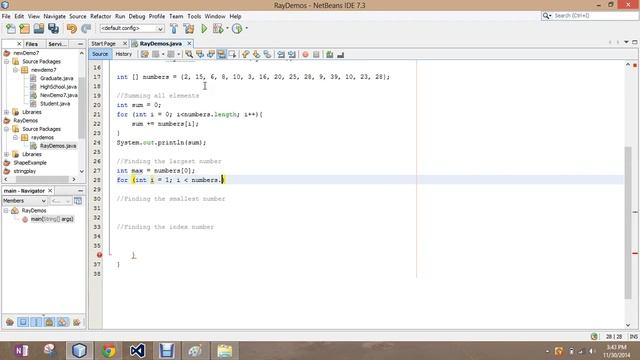Select Graduate.java in project tree
The height and width of the screenshot is (360, 640).
(56, 78)
